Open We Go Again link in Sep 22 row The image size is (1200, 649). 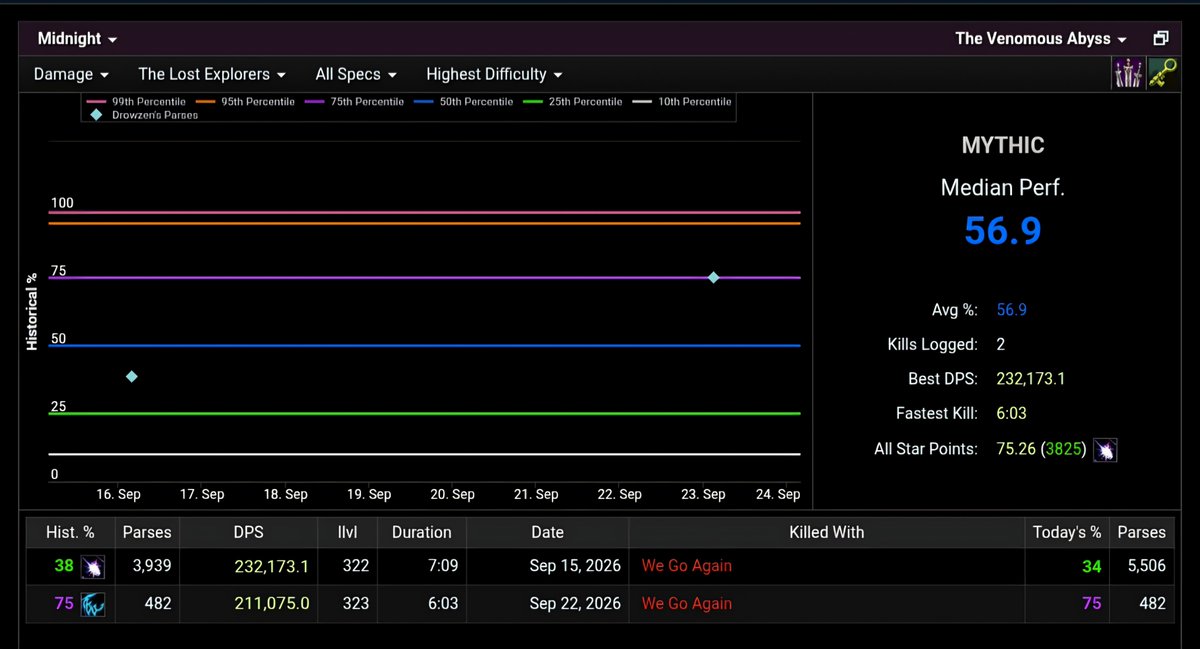(x=687, y=604)
